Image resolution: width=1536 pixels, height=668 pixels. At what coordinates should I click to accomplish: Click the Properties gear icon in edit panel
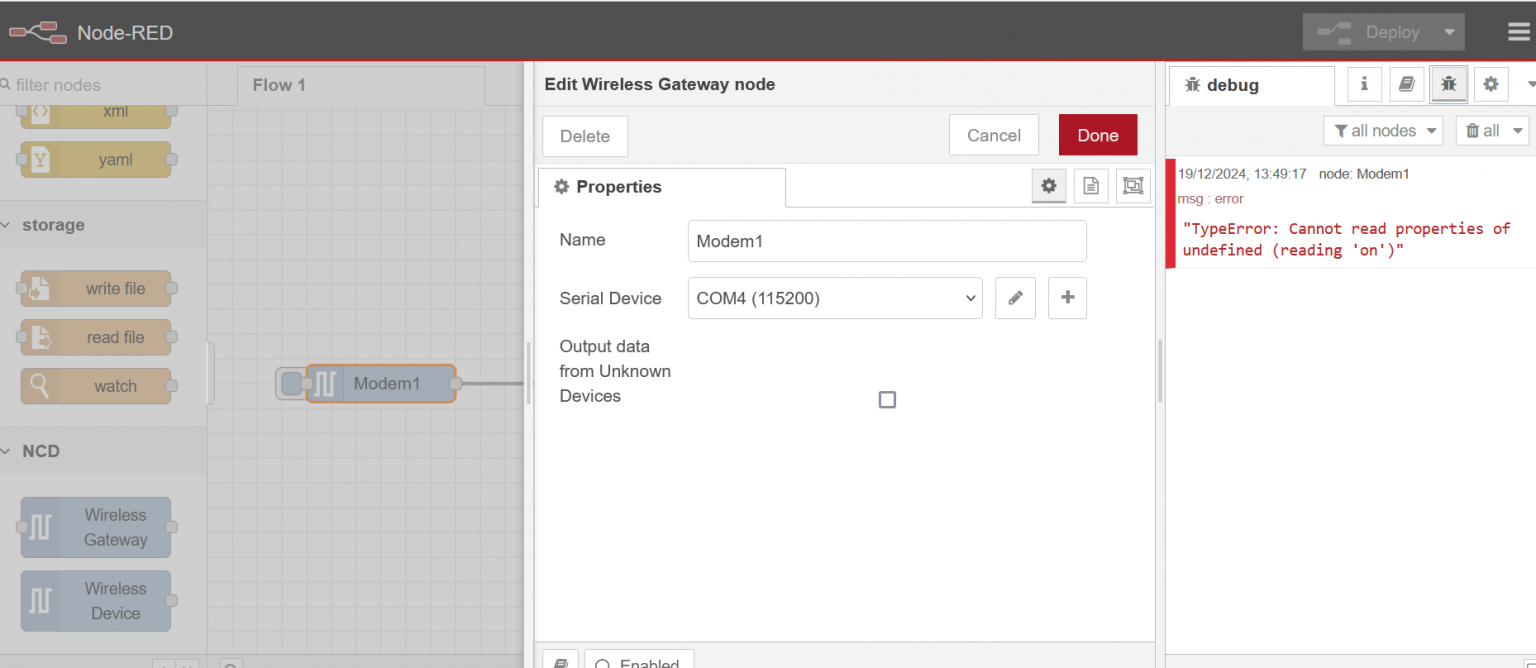(1048, 185)
